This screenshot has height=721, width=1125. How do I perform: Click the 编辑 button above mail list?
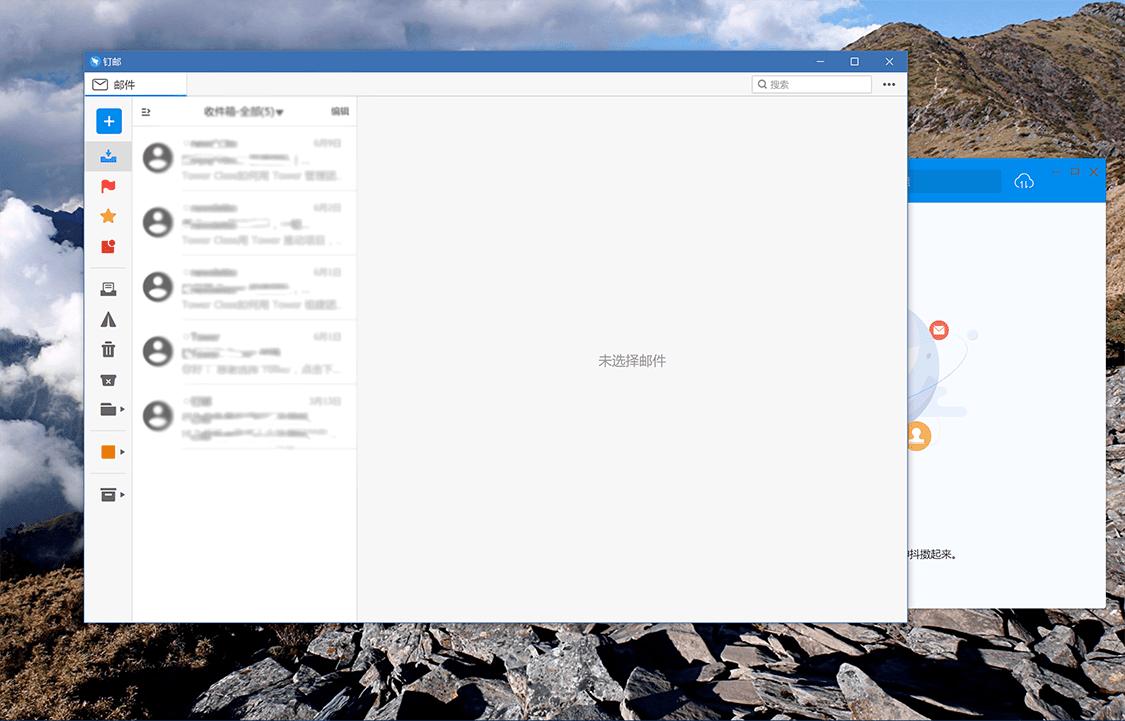click(340, 112)
